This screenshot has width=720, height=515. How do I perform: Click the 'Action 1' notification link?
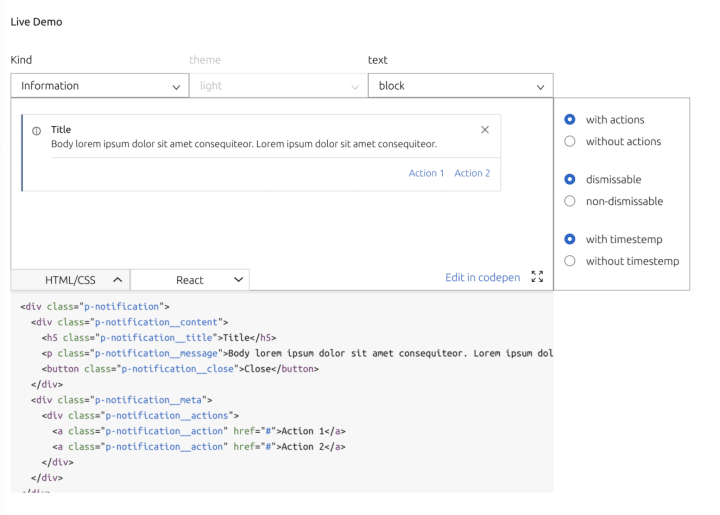[x=426, y=173]
